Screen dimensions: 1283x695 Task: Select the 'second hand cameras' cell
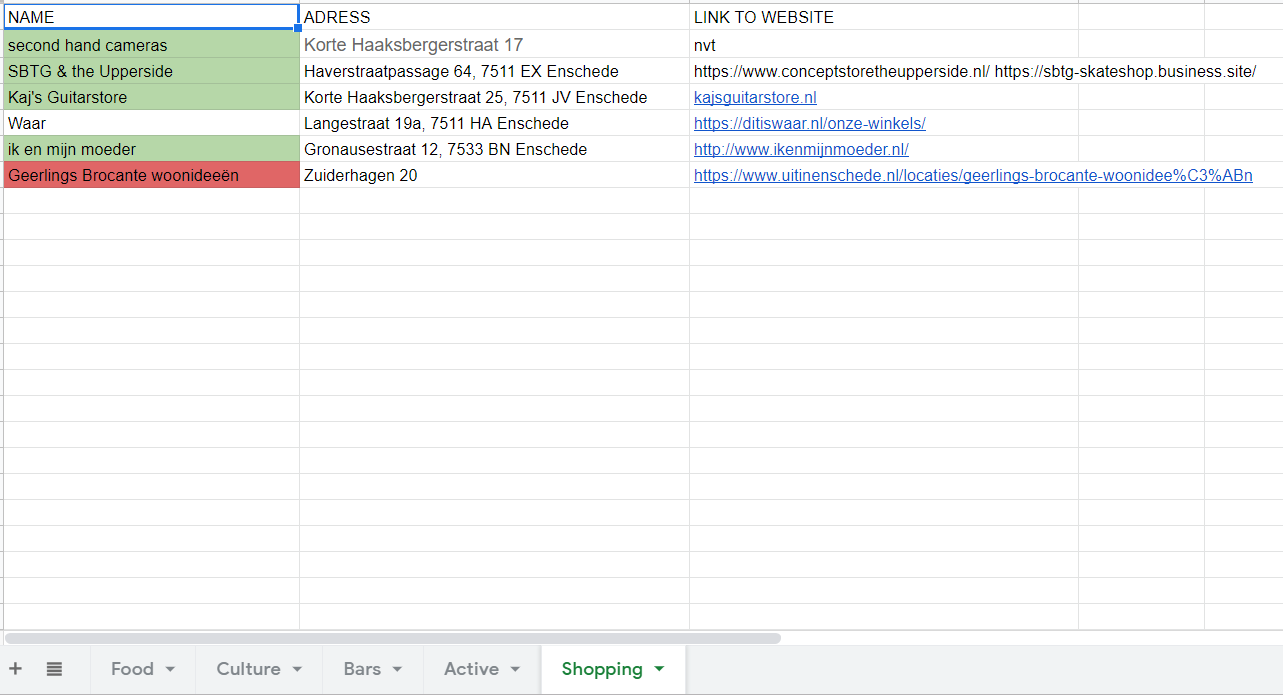[x=151, y=45]
